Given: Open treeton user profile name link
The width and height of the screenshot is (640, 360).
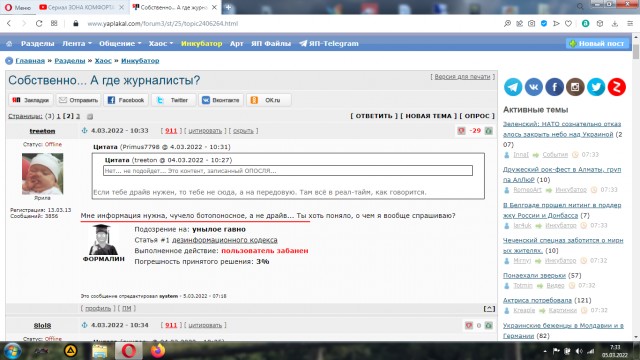Looking at the screenshot, I should (x=42, y=131).
